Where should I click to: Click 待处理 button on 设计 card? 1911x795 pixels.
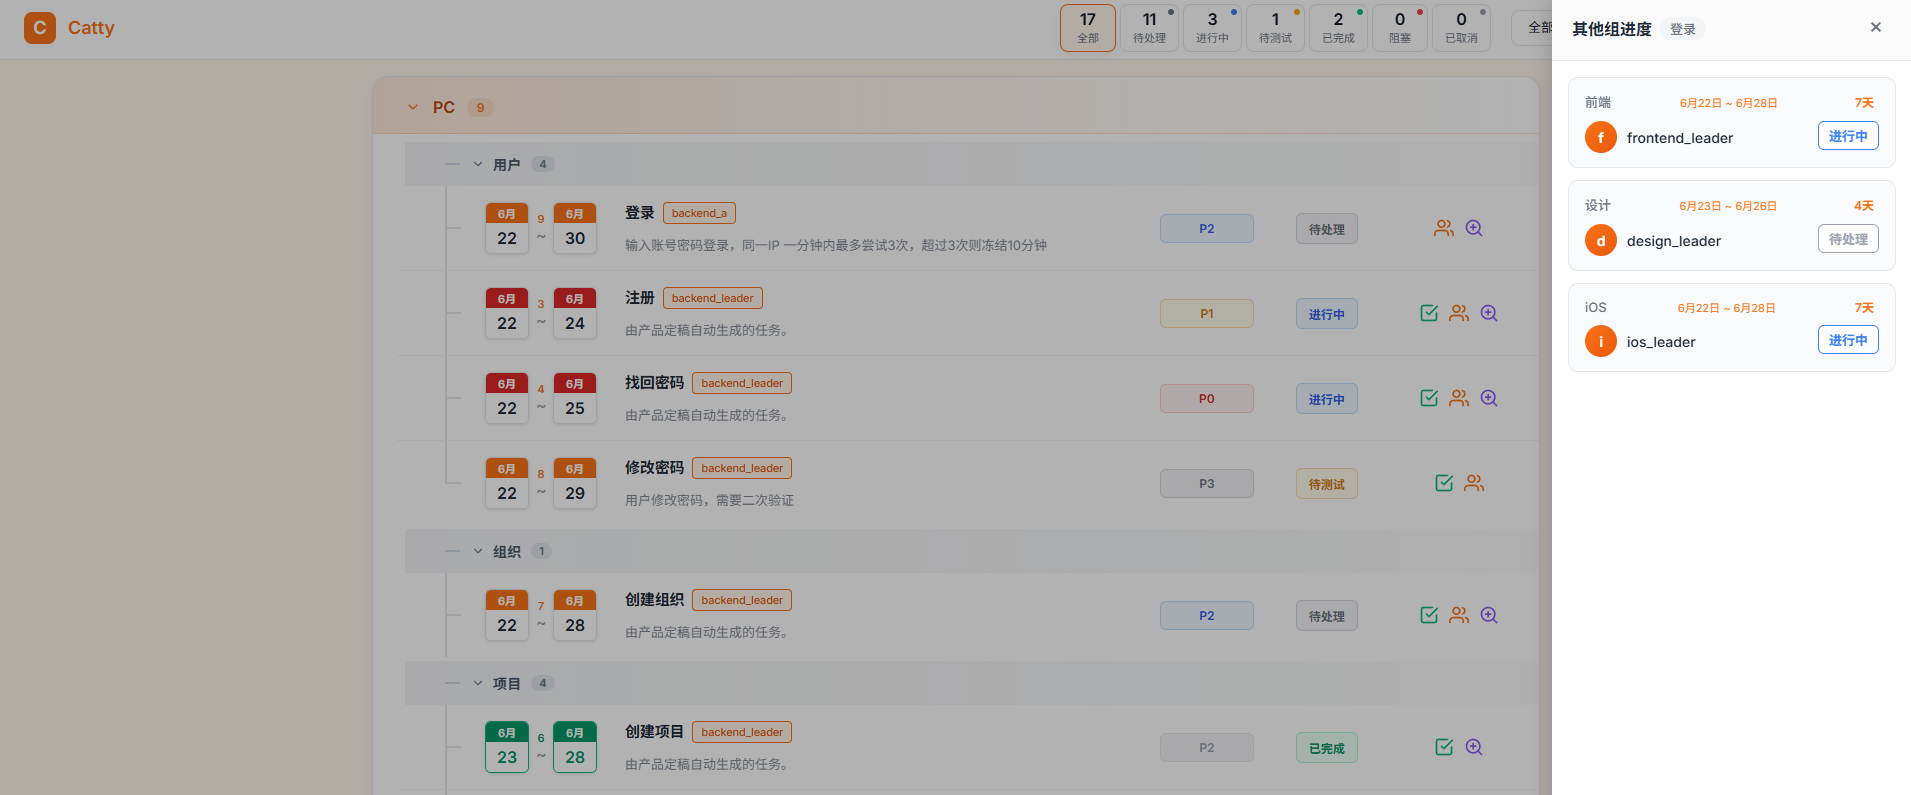[1848, 239]
